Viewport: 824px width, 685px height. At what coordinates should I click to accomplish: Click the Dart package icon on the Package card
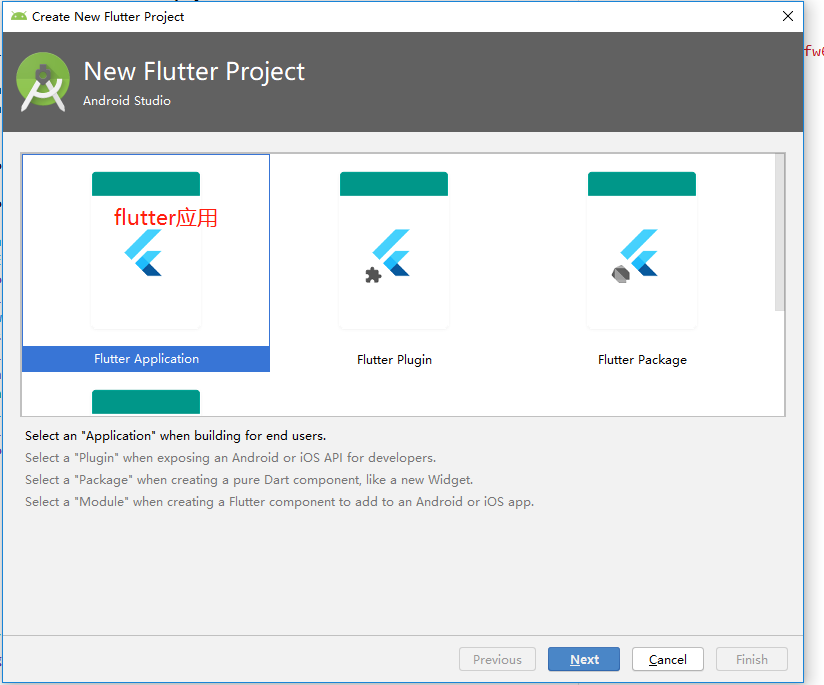tap(621, 274)
